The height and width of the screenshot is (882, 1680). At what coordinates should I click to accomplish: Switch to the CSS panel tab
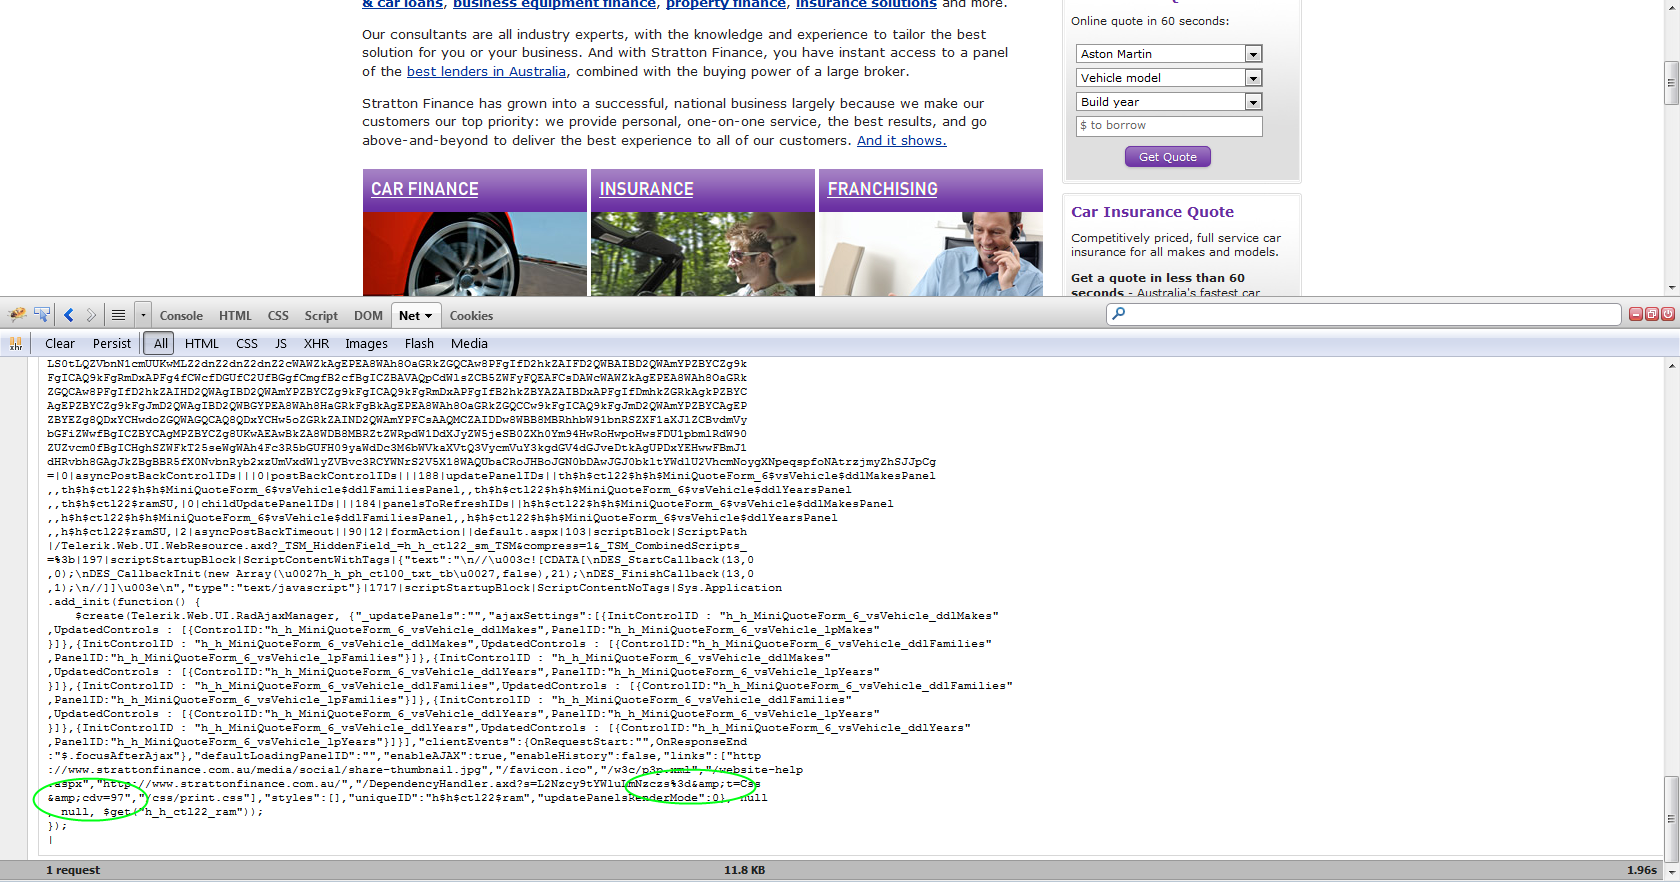(278, 316)
